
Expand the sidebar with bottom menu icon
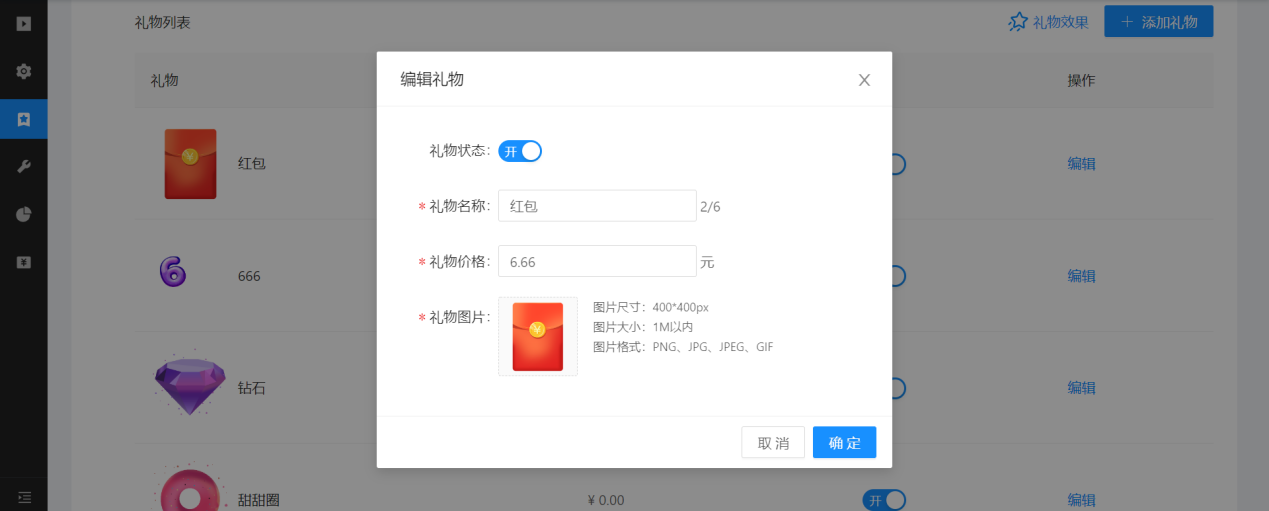coord(24,496)
